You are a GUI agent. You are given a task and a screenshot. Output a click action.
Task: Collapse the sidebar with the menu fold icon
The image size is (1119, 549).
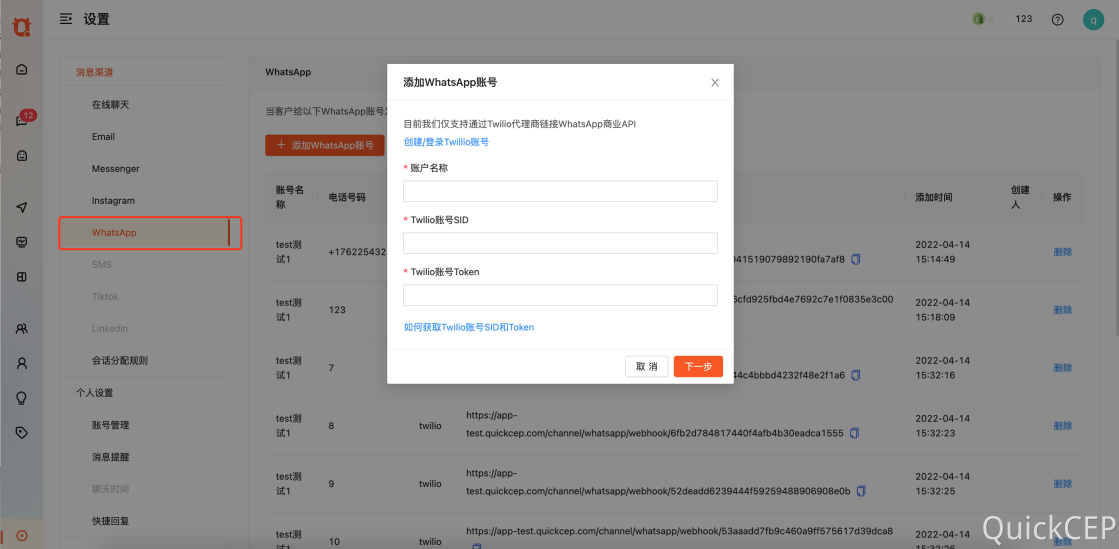[x=66, y=19]
